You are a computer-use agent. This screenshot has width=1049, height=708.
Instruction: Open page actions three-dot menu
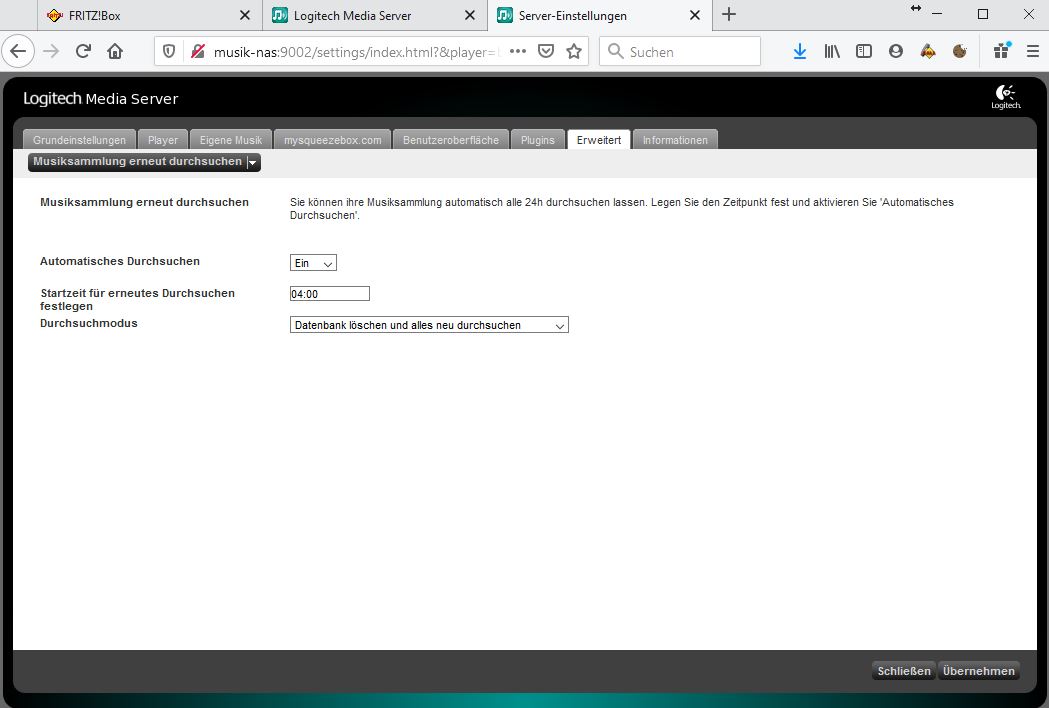(x=518, y=52)
